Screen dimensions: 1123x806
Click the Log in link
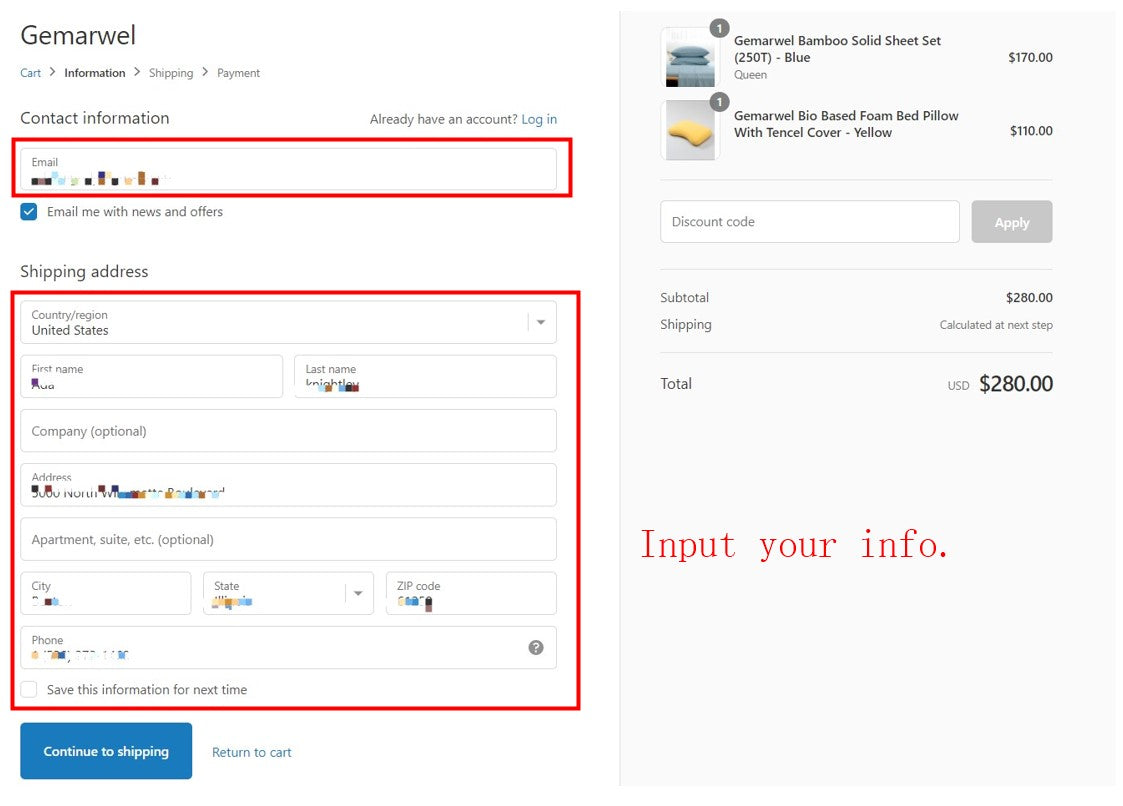pos(539,119)
